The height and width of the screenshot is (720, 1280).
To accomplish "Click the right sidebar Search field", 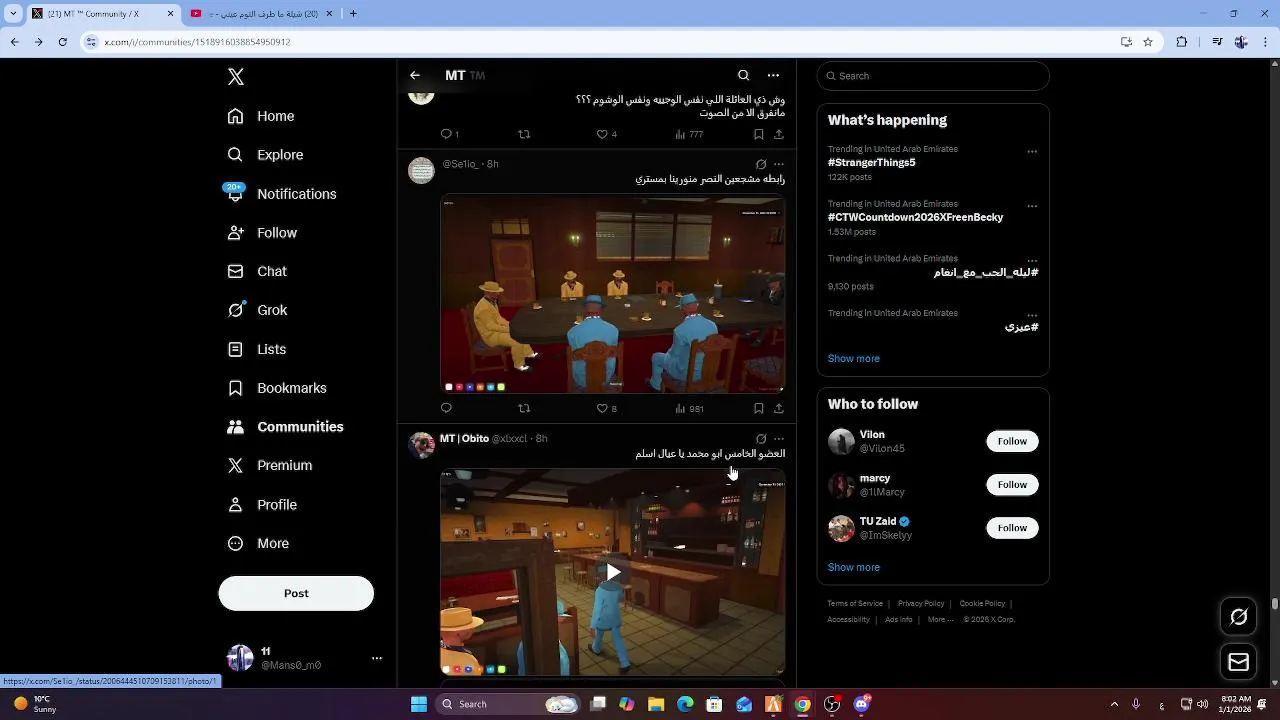I will coord(933,76).
